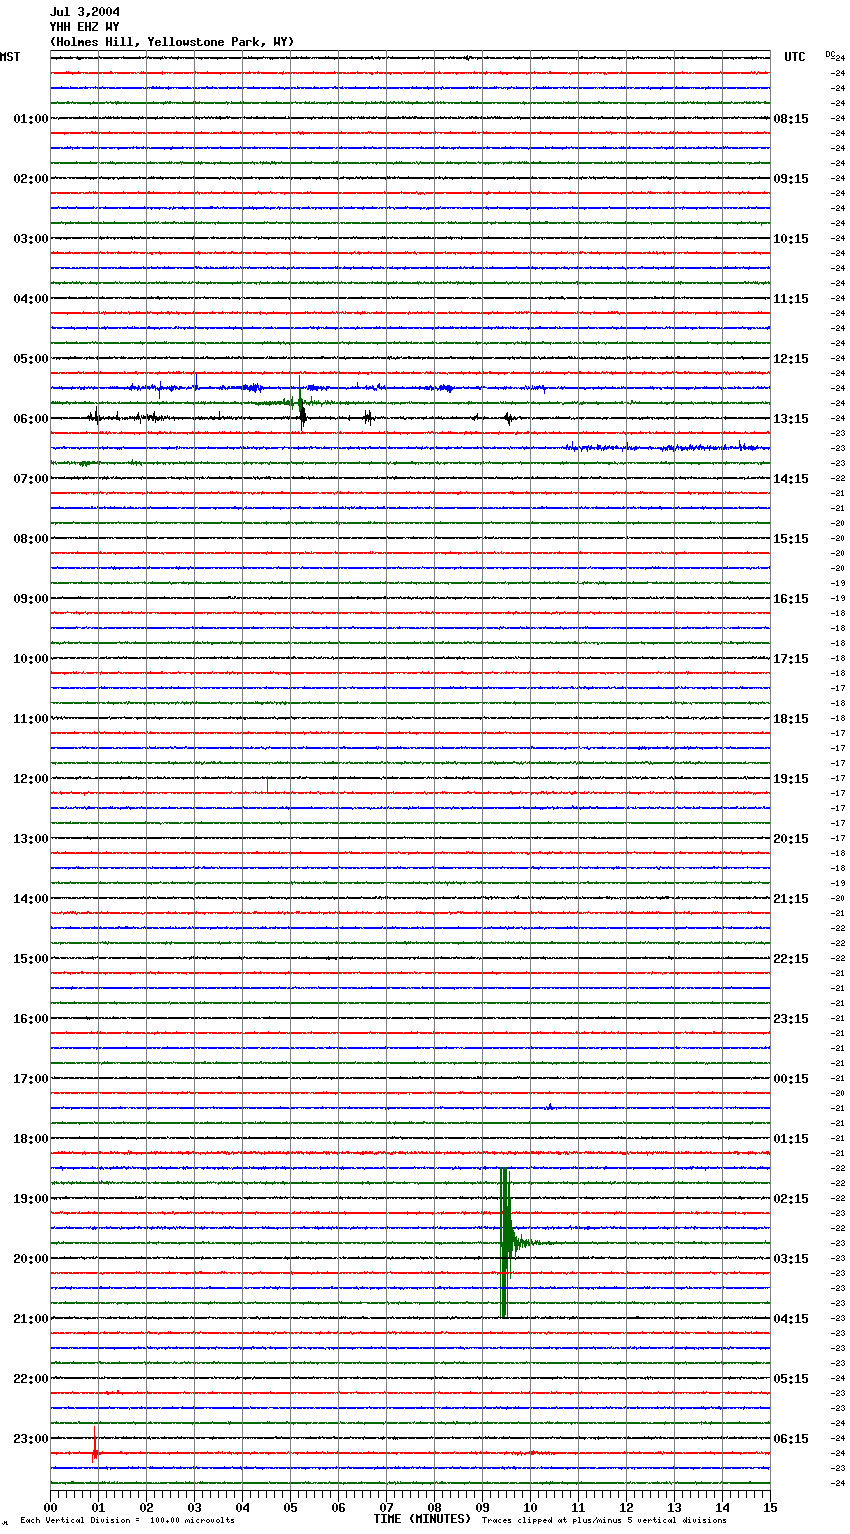Select the 08:00 MST time label
Image resolution: width=850 pixels, height=1534 pixels.
tap(31, 539)
